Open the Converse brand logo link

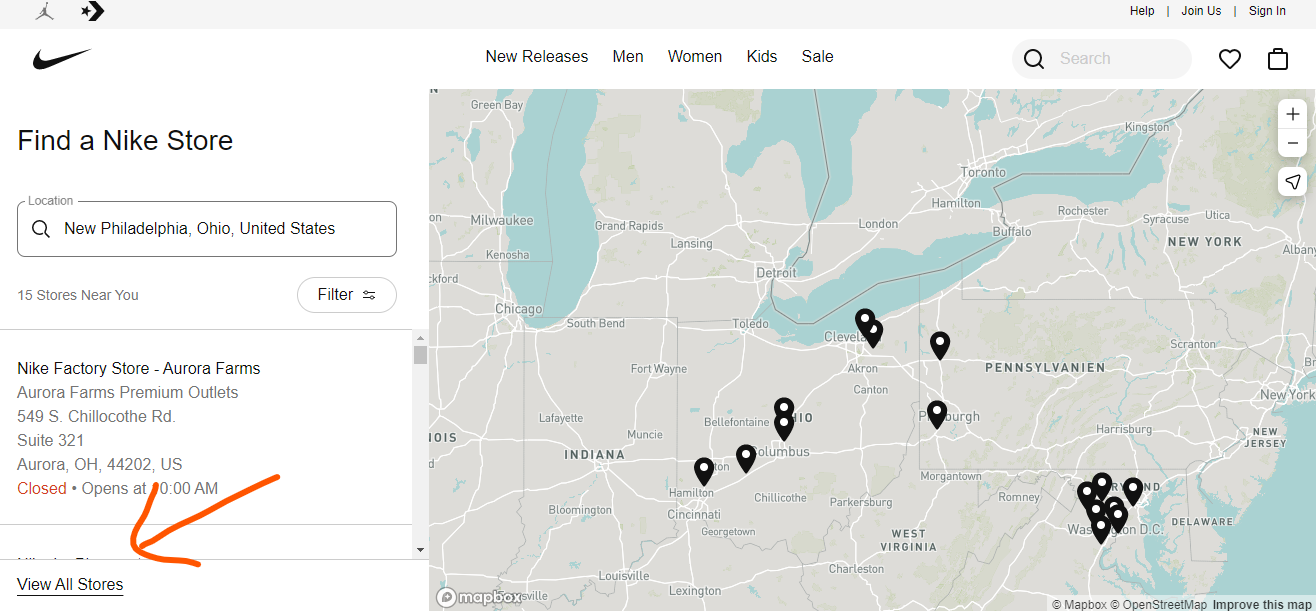coord(92,11)
